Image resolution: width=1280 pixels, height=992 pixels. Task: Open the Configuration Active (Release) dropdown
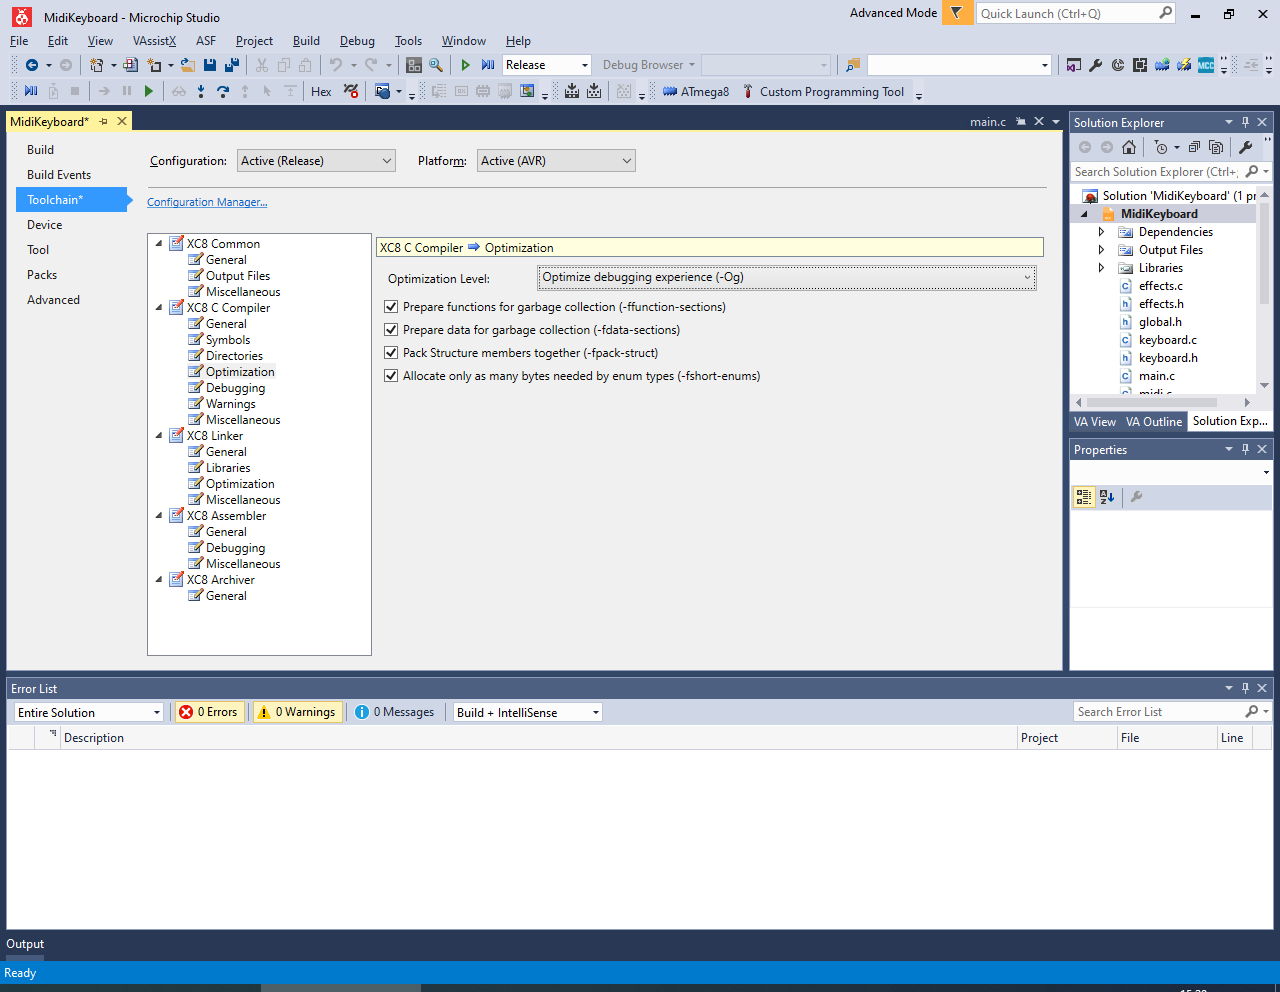[x=316, y=161]
